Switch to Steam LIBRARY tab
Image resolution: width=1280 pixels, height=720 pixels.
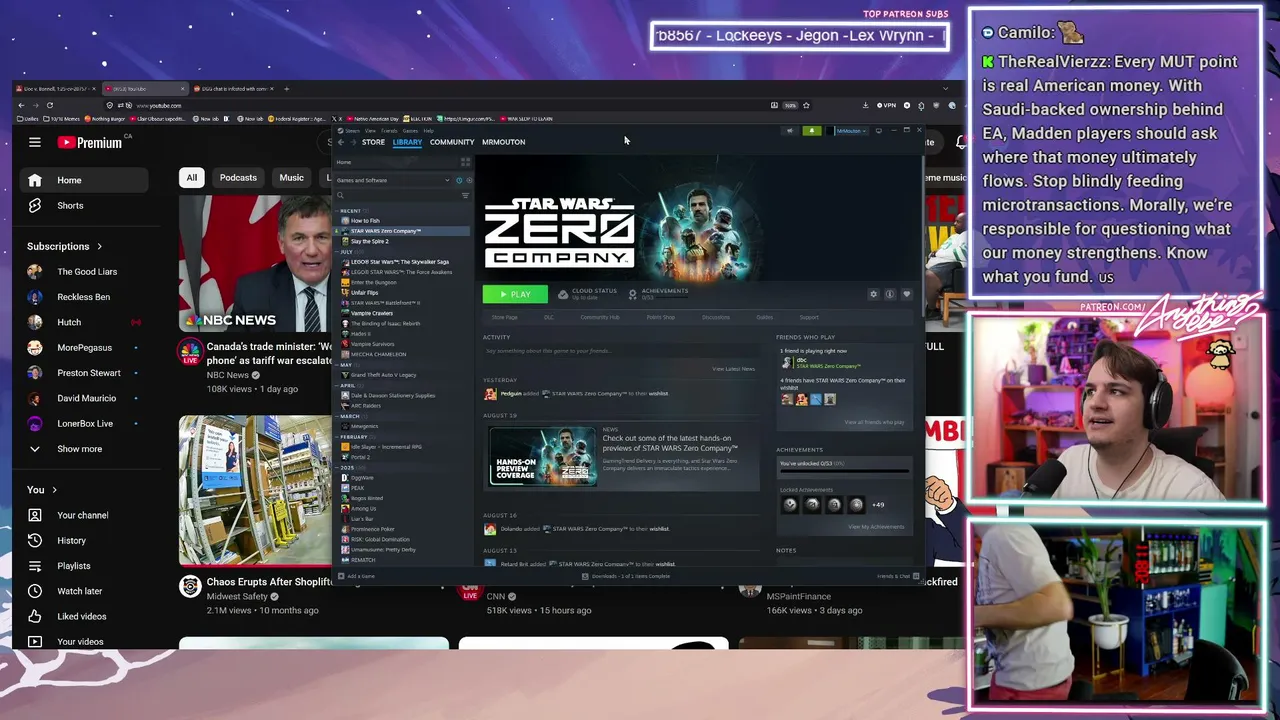pyautogui.click(x=407, y=142)
